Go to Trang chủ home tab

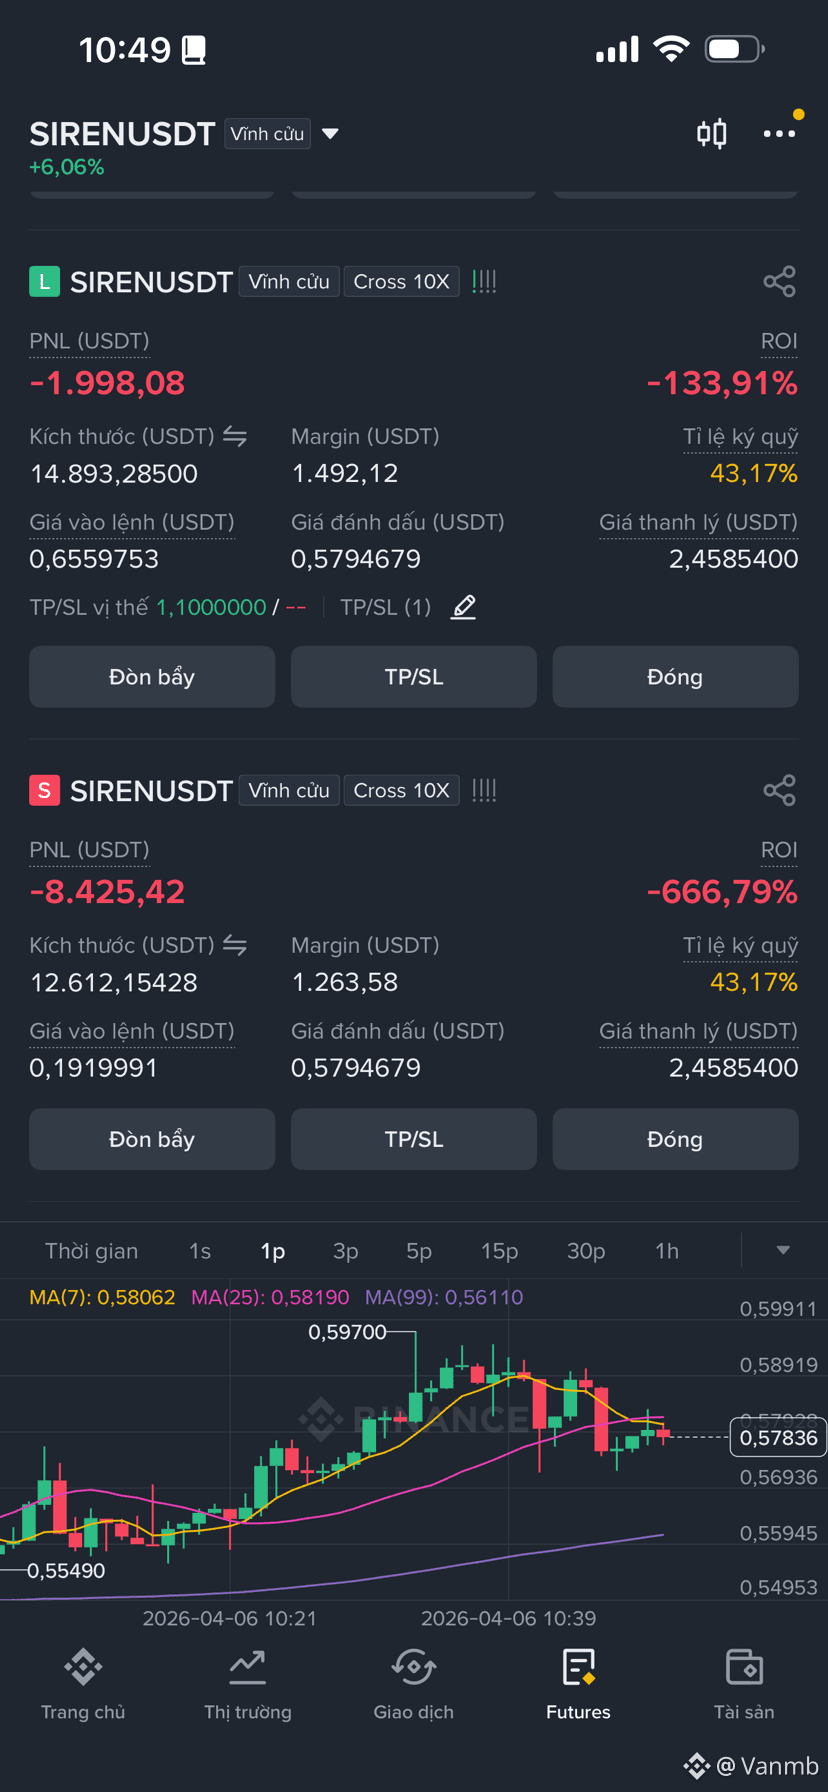coord(83,1685)
